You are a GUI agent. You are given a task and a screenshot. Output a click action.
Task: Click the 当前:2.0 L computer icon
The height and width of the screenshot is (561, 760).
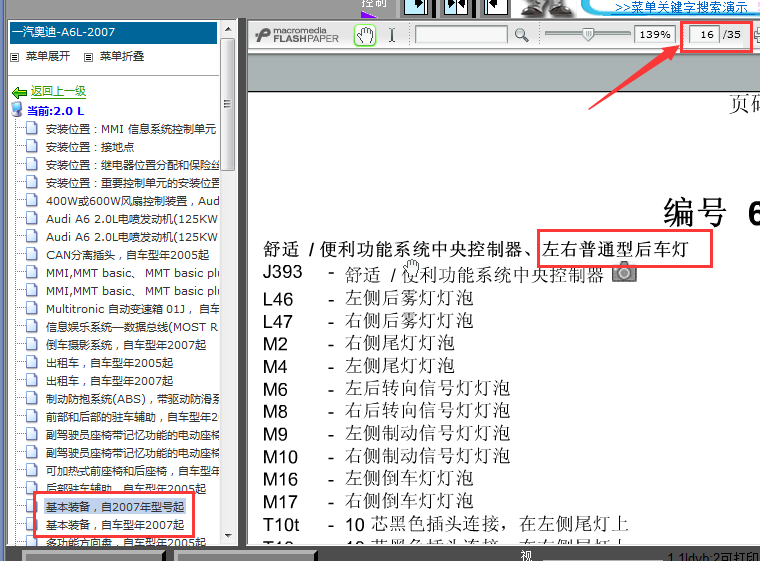pyautogui.click(x=17, y=110)
